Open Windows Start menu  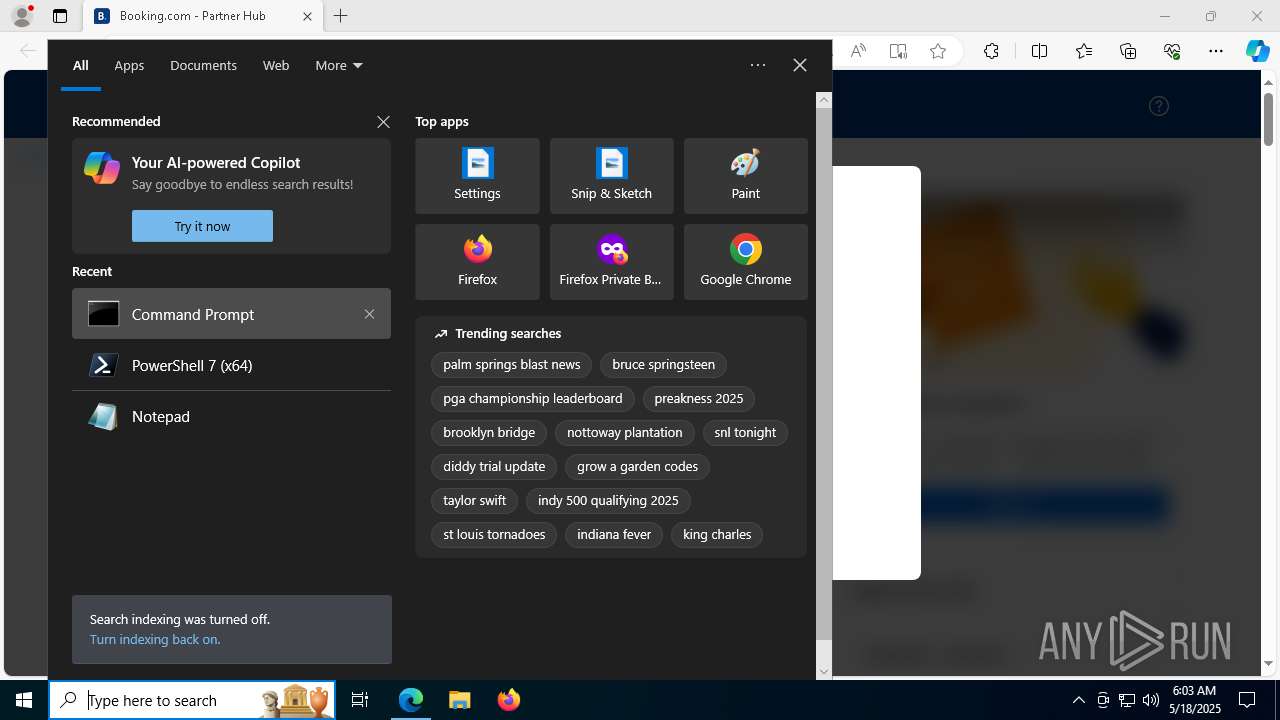(x=24, y=700)
